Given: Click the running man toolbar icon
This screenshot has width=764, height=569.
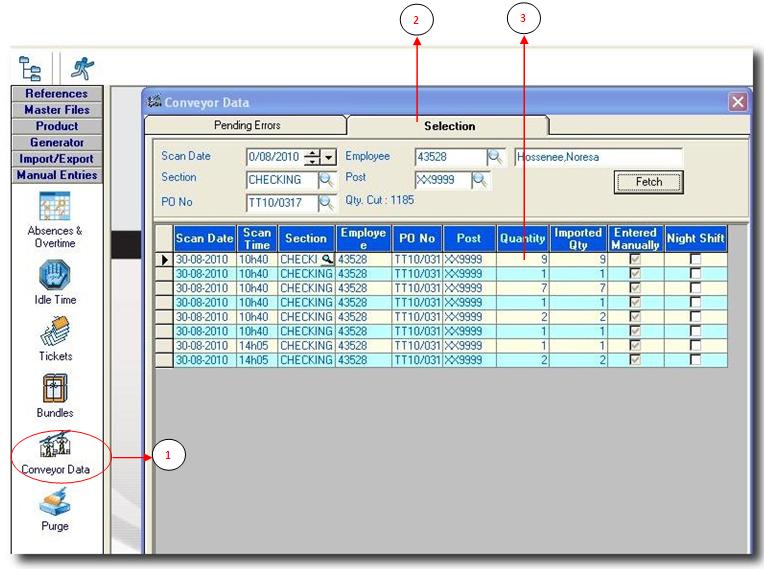Looking at the screenshot, I should point(83,67).
